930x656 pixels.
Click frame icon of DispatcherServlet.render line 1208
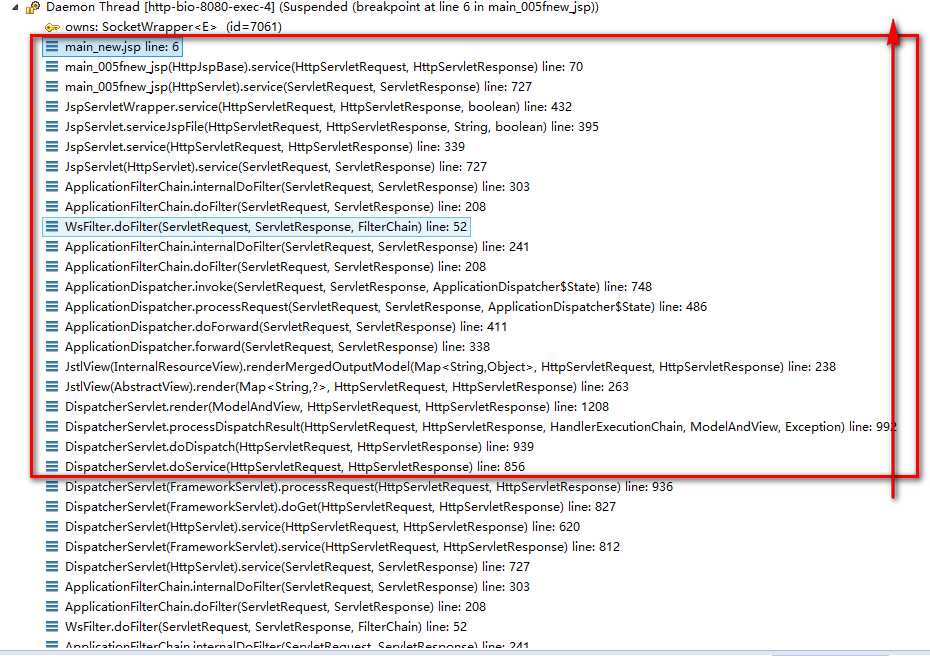52,407
